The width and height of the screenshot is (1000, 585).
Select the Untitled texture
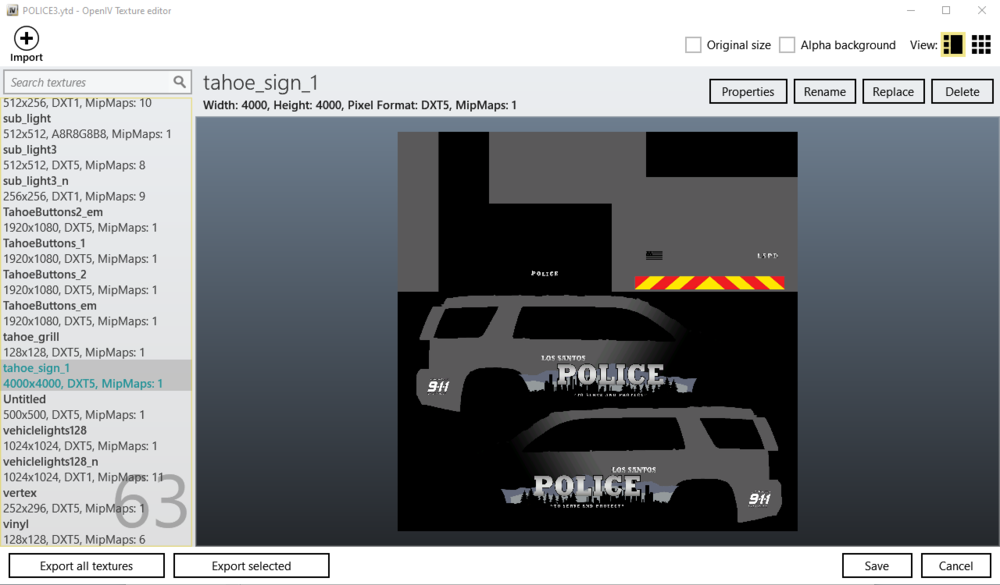[96, 407]
